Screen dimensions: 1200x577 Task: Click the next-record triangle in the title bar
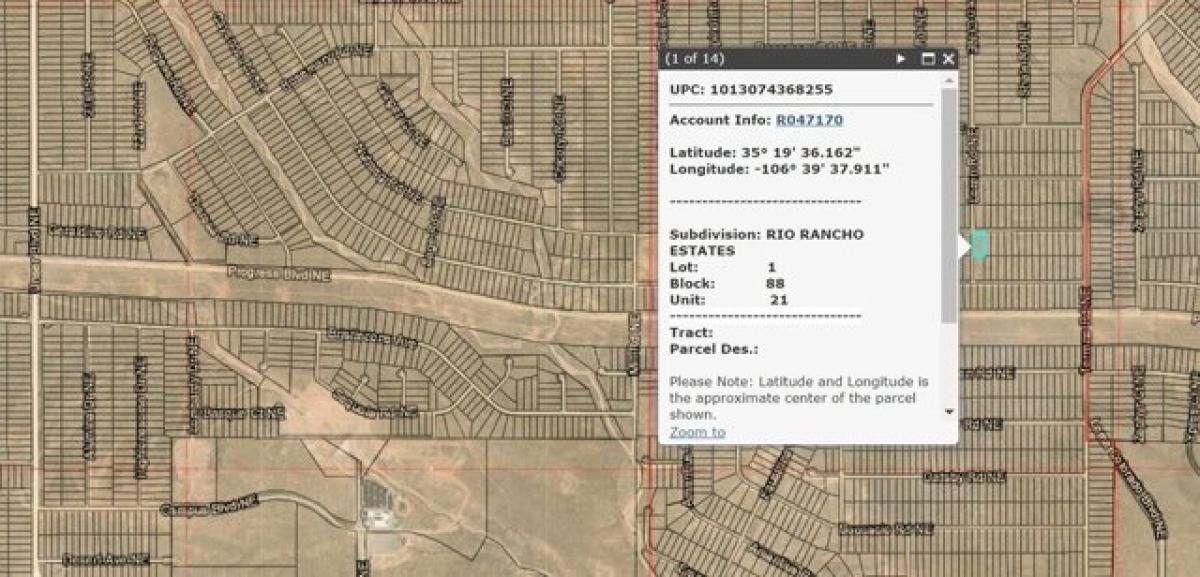point(901,58)
